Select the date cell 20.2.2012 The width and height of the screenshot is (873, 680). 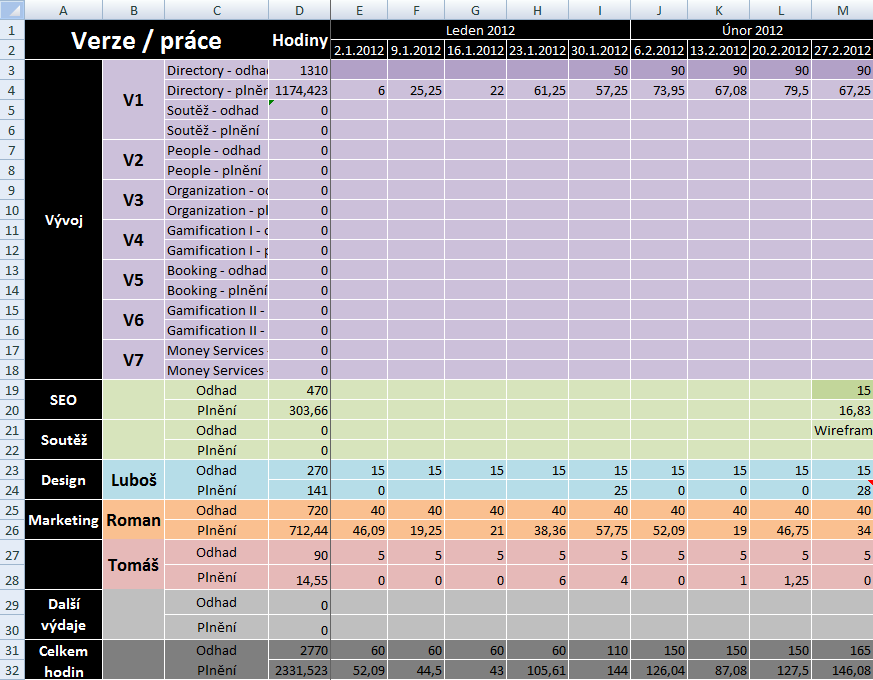(x=781, y=50)
